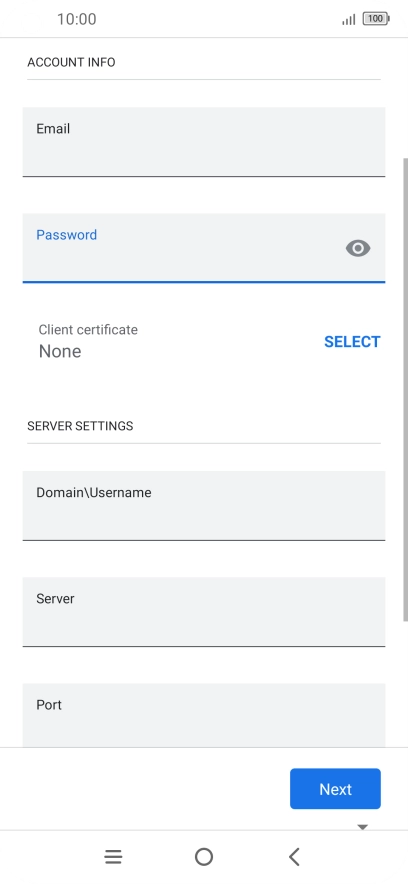Tap the Android back arrow
Image resolution: width=408 pixels, height=884 pixels.
(294, 857)
